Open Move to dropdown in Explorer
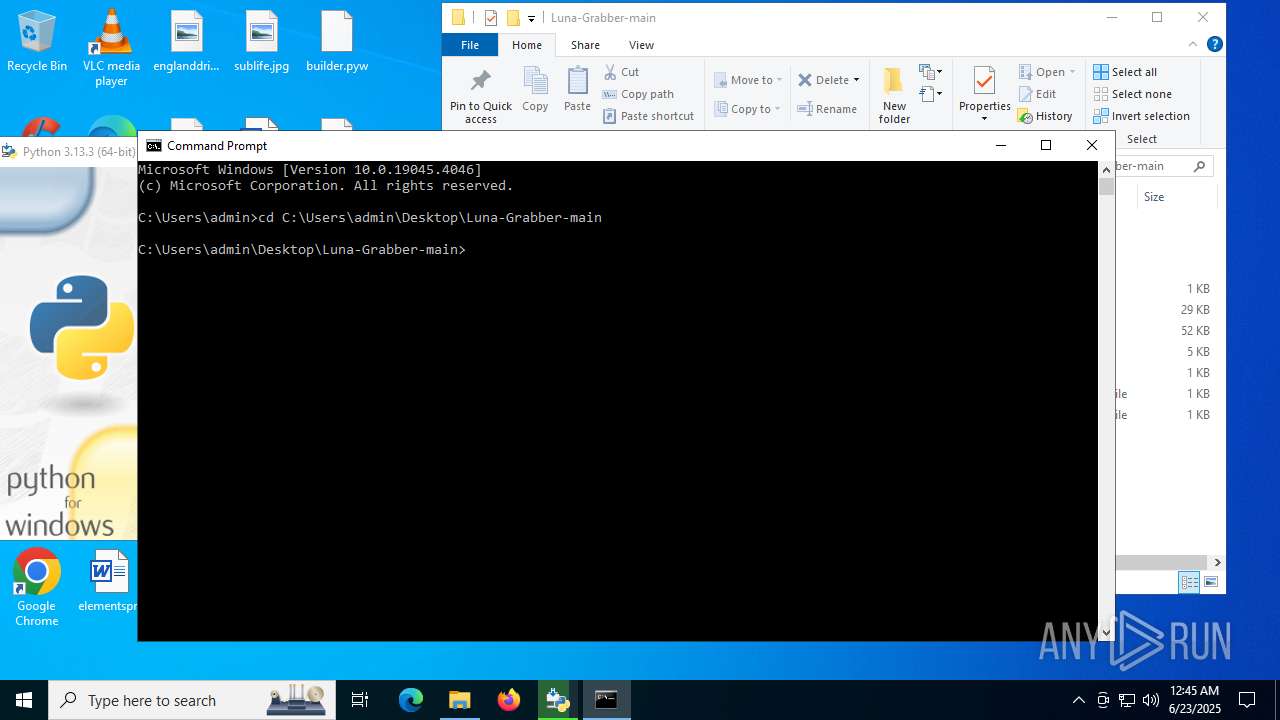The height and width of the screenshot is (720, 1280). [x=748, y=80]
